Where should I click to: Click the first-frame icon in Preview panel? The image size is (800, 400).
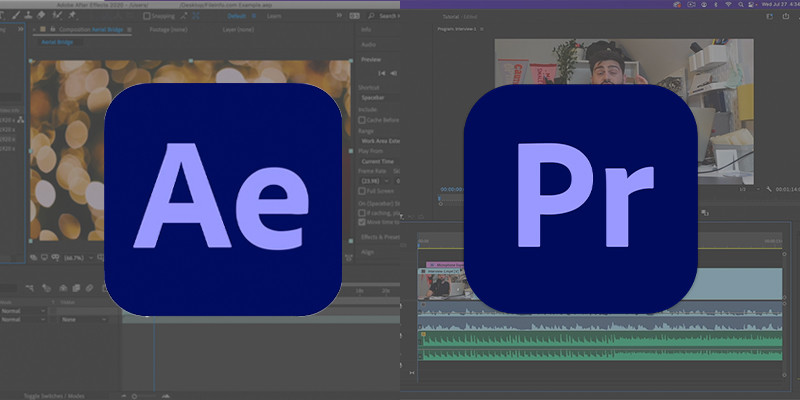tap(381, 73)
